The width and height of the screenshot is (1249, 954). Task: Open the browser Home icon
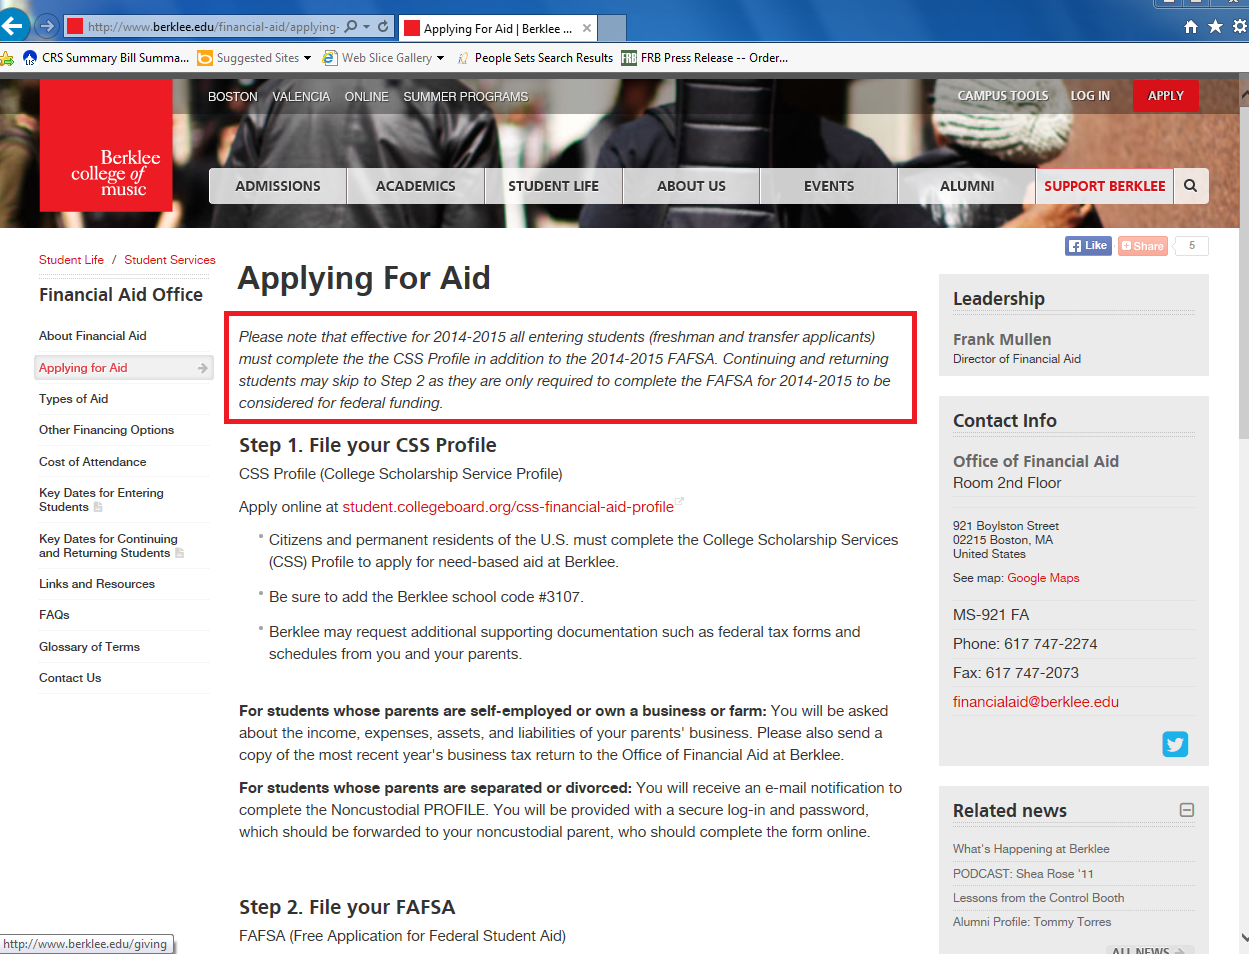(1191, 27)
